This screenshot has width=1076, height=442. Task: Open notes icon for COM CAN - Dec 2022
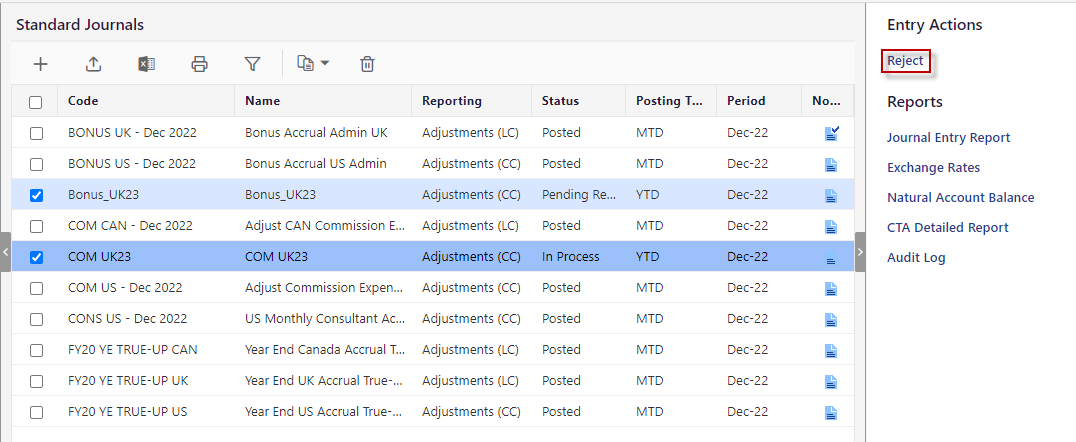(830, 226)
